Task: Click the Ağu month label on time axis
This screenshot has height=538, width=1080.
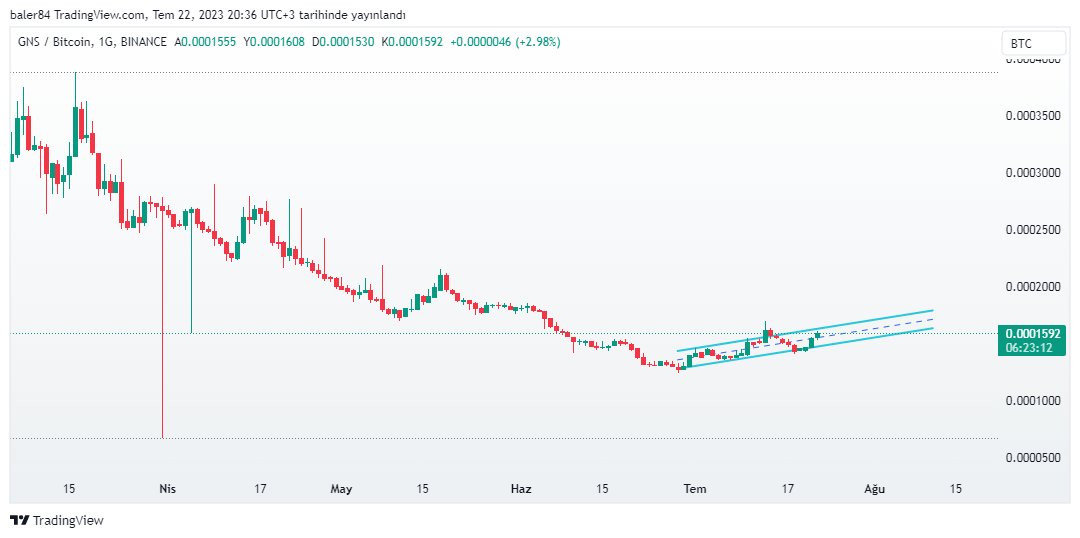Action: [874, 488]
